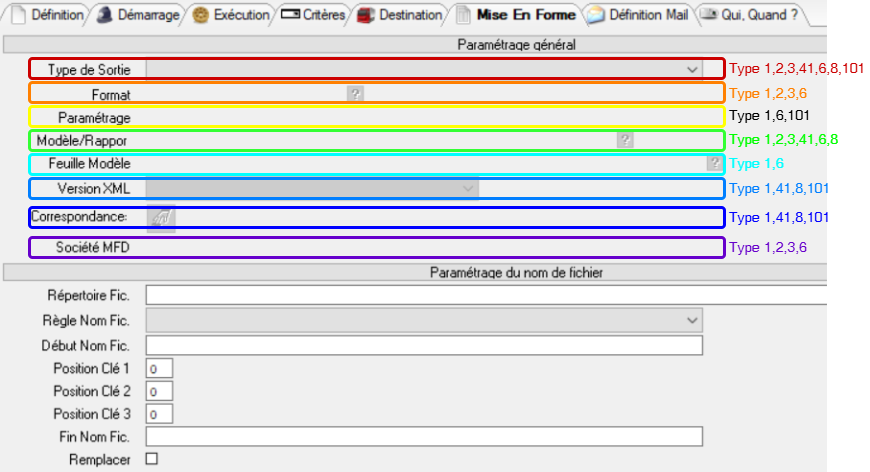This screenshot has width=870, height=472.
Task: Click the Feuille Modèle help icon
Action: pos(714,163)
